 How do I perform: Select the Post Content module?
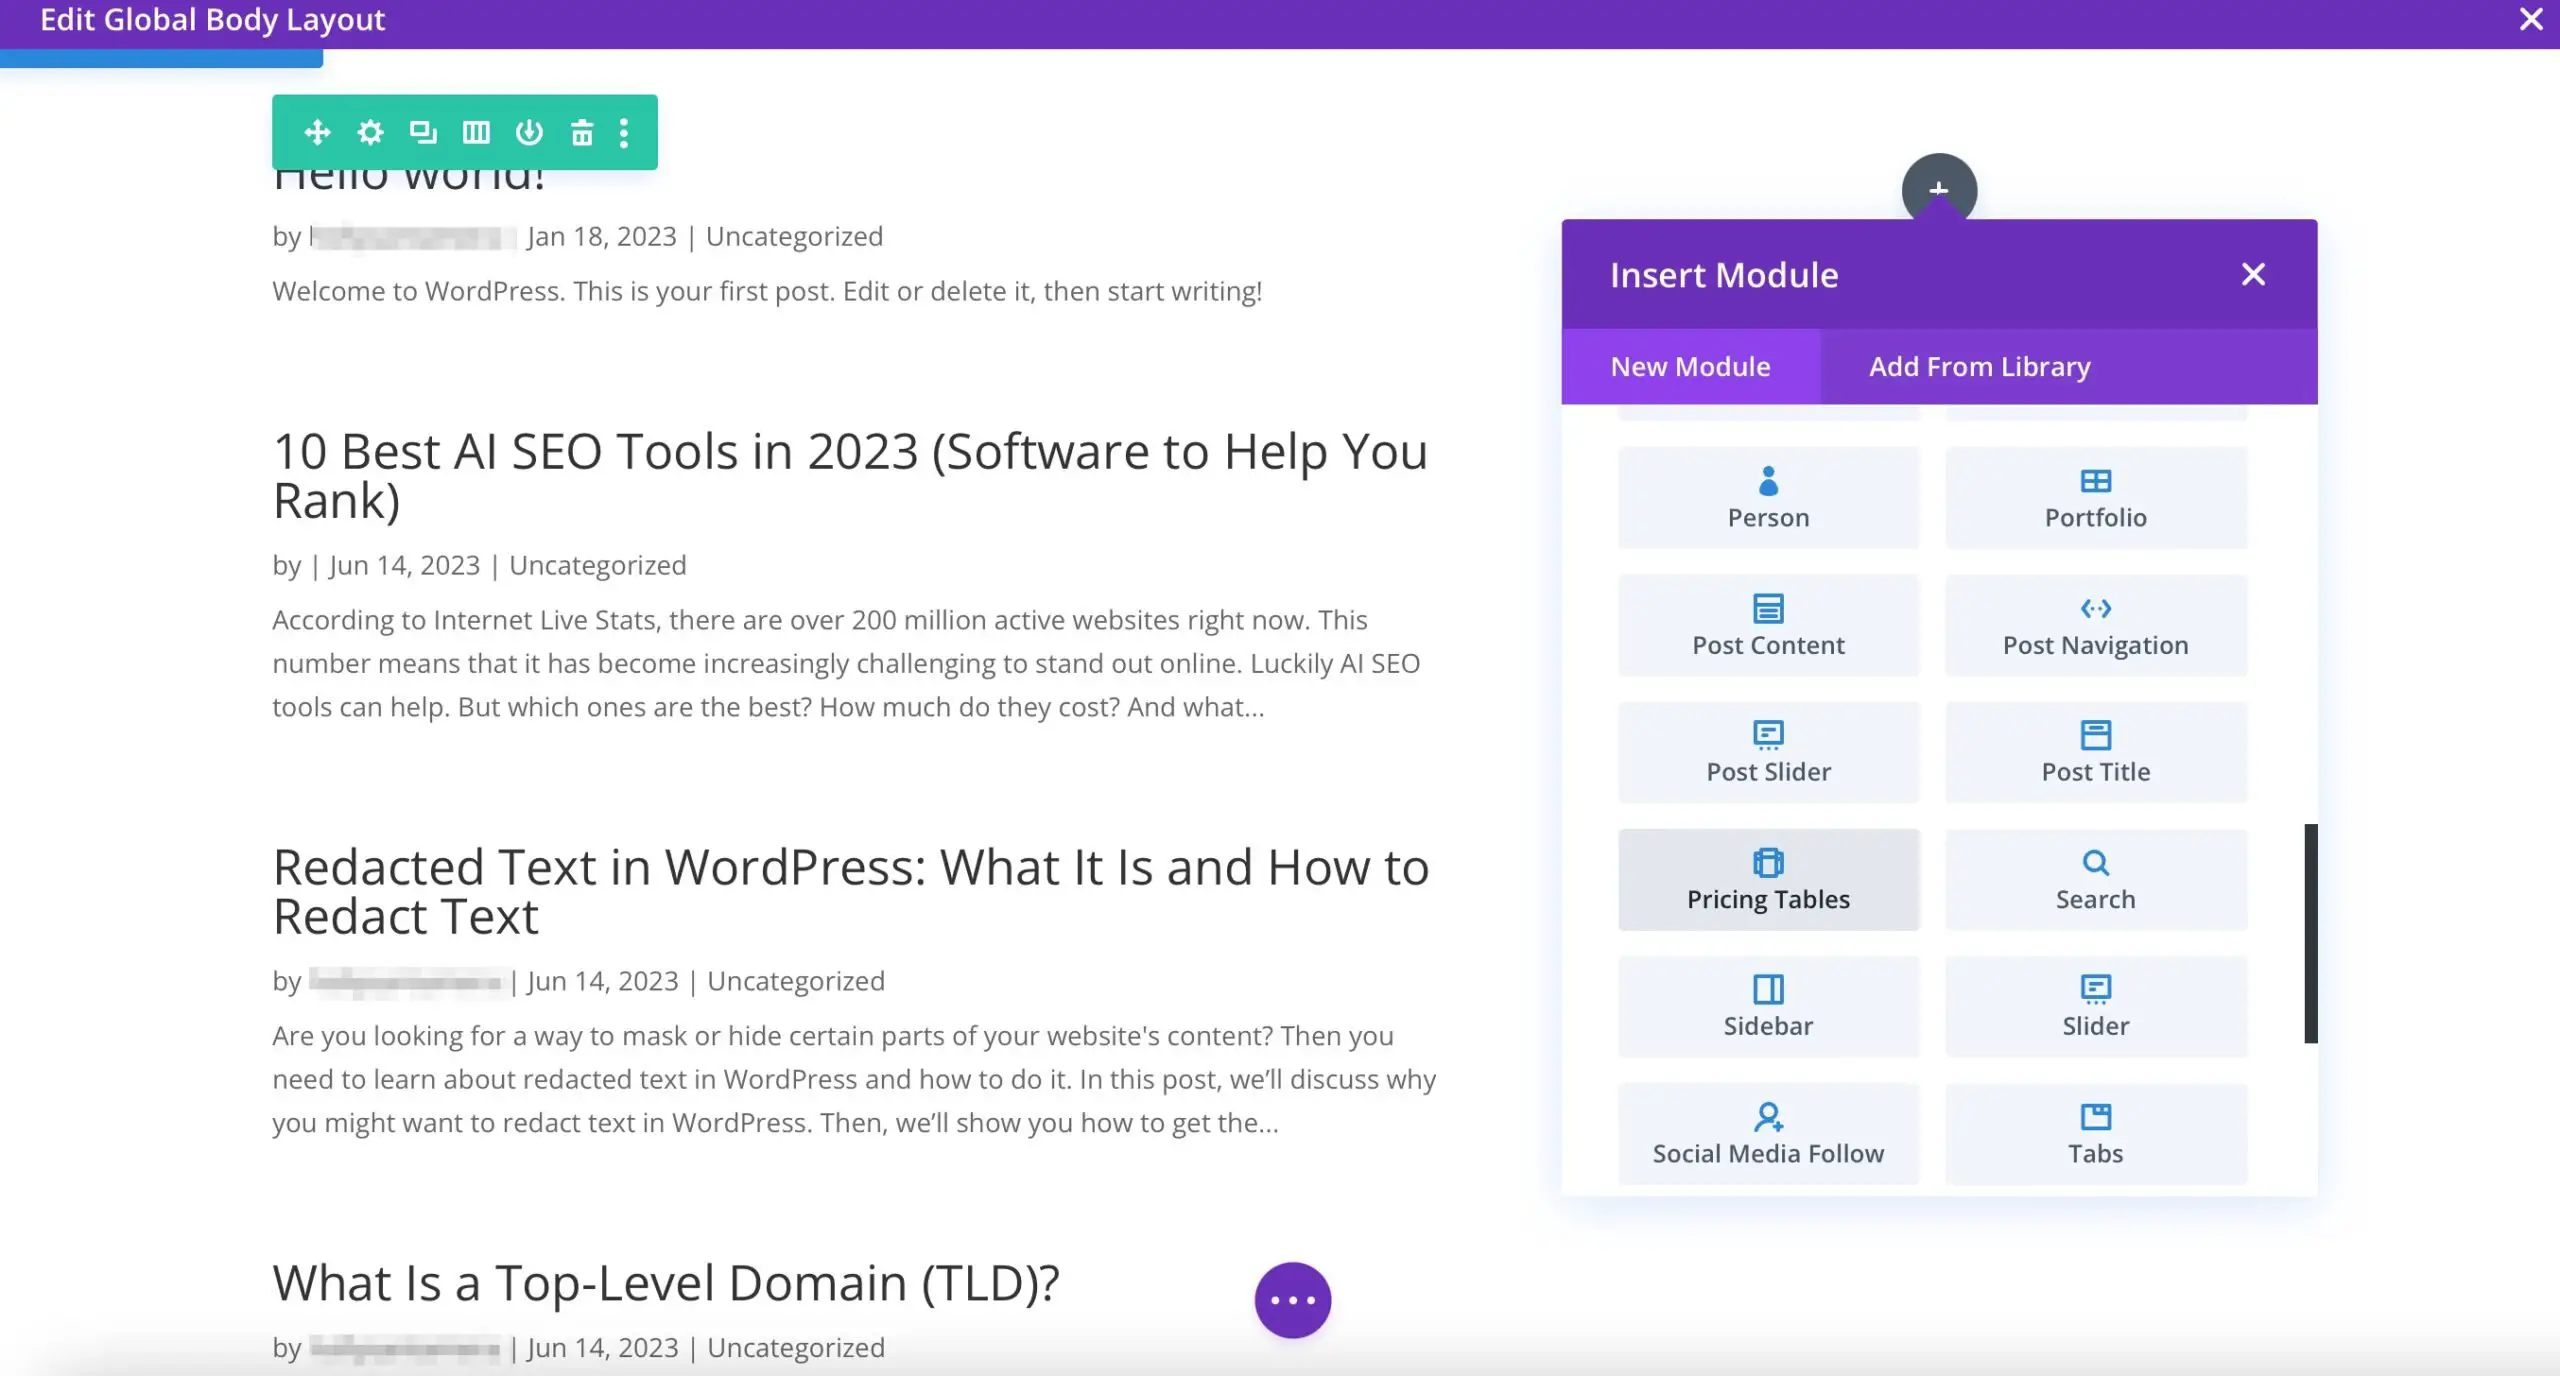point(1769,625)
